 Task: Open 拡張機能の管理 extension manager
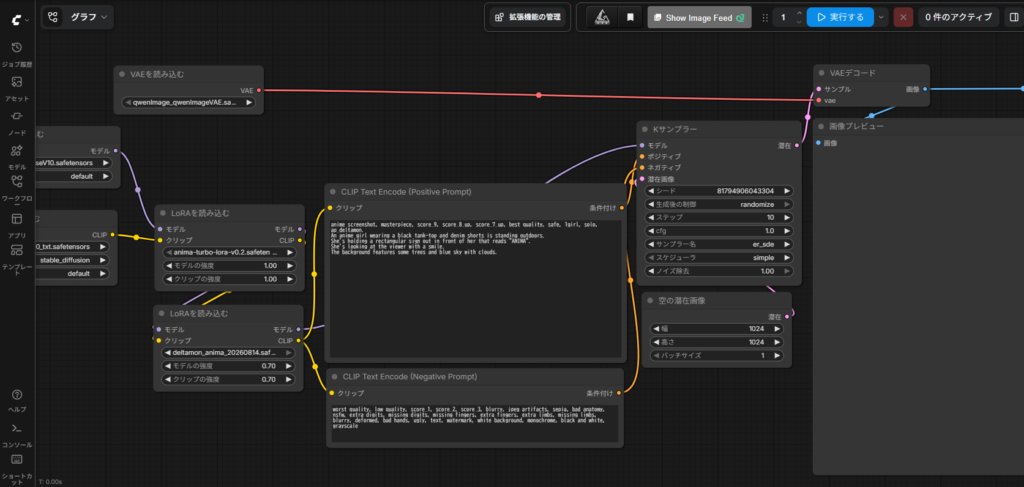pos(528,18)
